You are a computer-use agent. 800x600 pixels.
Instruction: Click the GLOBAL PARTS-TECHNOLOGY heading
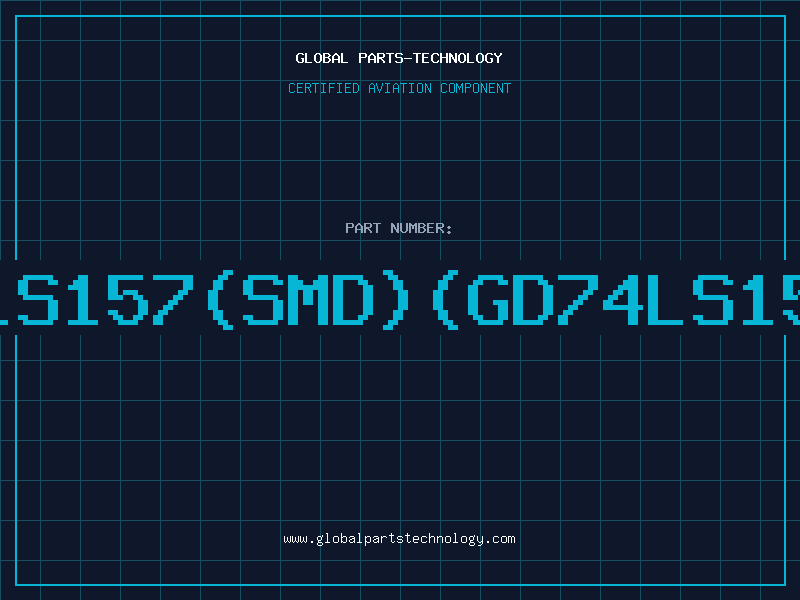pyautogui.click(x=399, y=58)
